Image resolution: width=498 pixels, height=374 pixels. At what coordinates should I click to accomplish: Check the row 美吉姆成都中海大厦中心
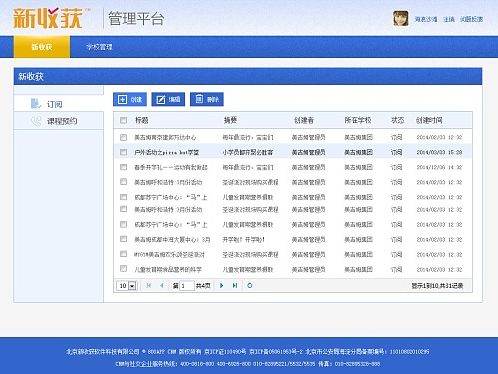pos(123,239)
